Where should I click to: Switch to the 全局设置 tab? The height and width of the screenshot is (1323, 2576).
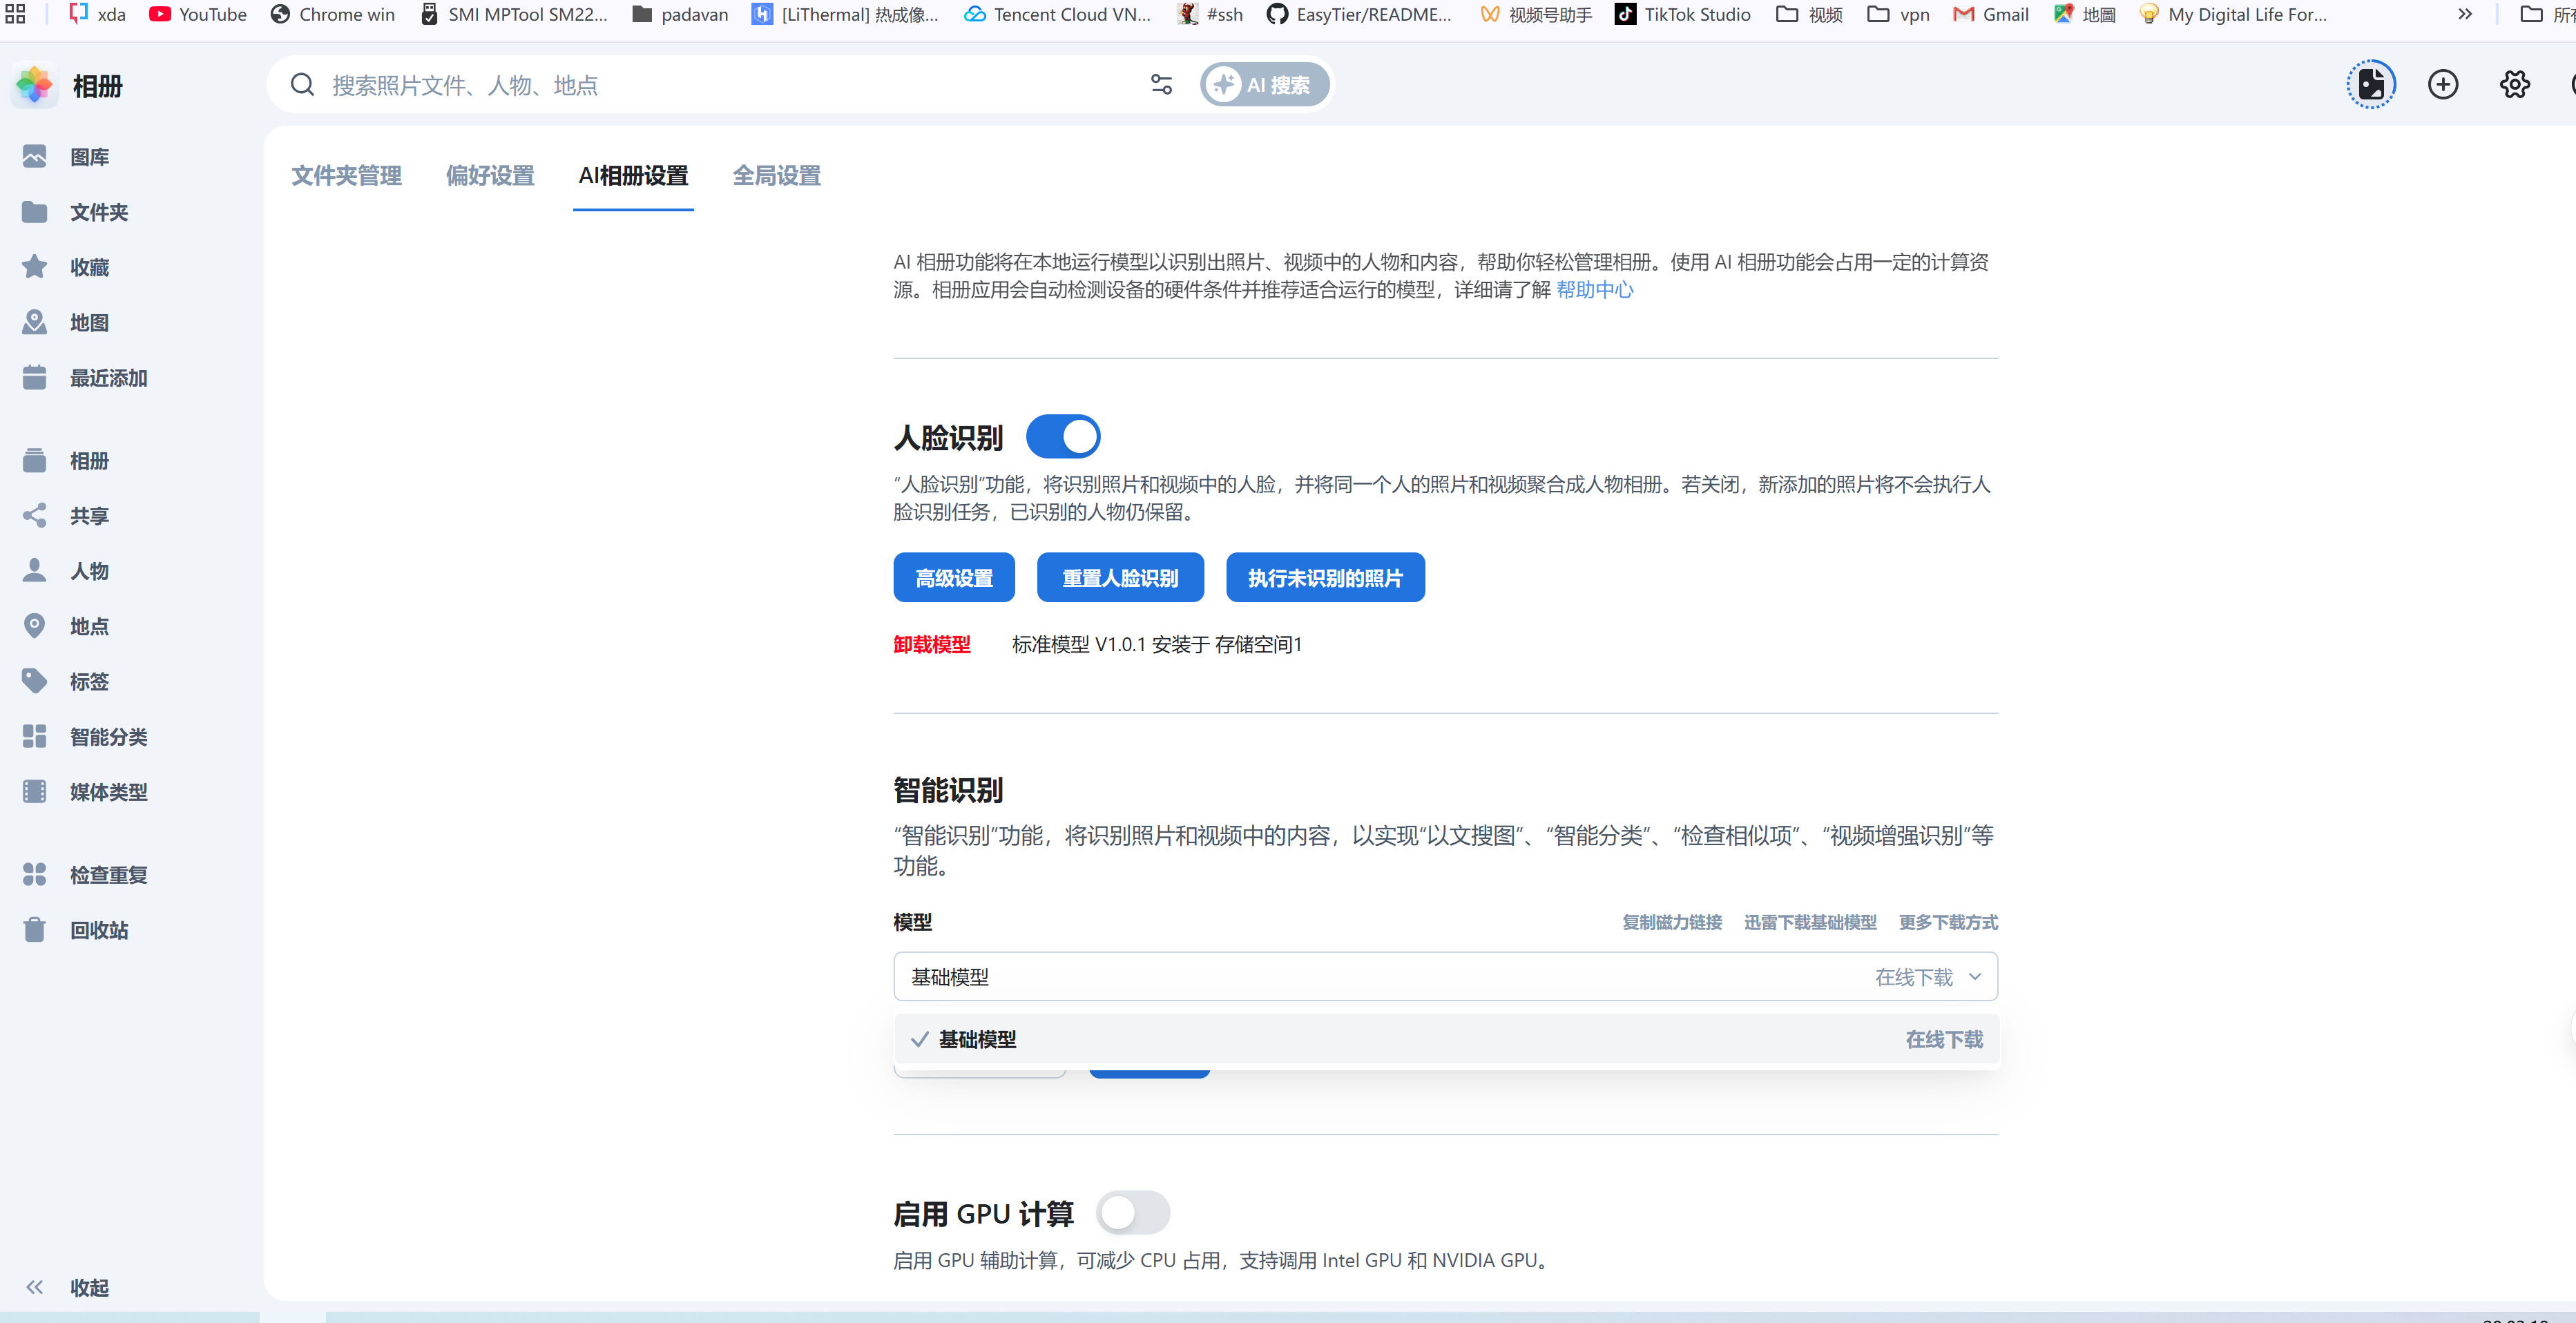coord(776,176)
